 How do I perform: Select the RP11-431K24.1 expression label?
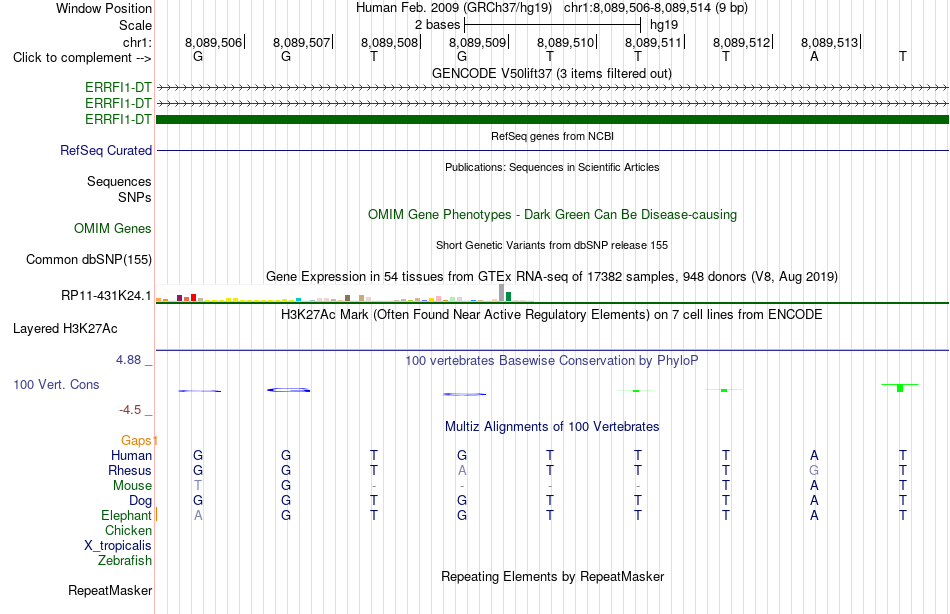pyautogui.click(x=106, y=296)
